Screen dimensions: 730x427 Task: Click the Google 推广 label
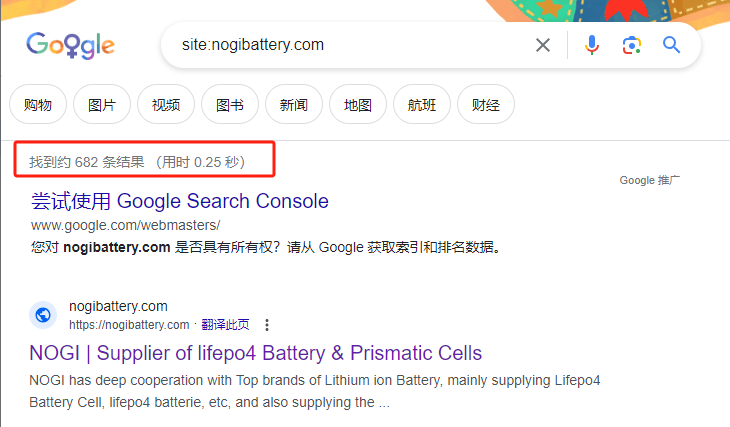[649, 180]
